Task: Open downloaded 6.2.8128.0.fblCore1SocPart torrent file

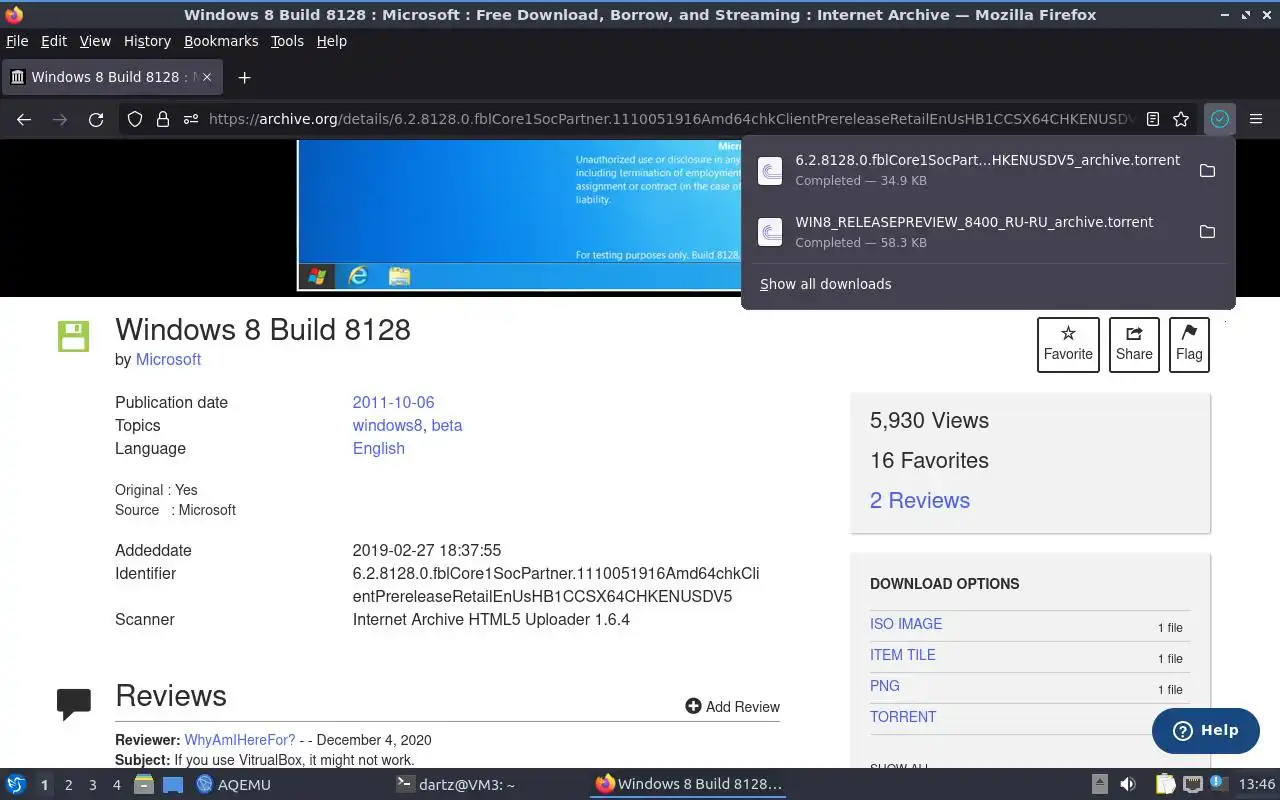Action: click(968, 170)
